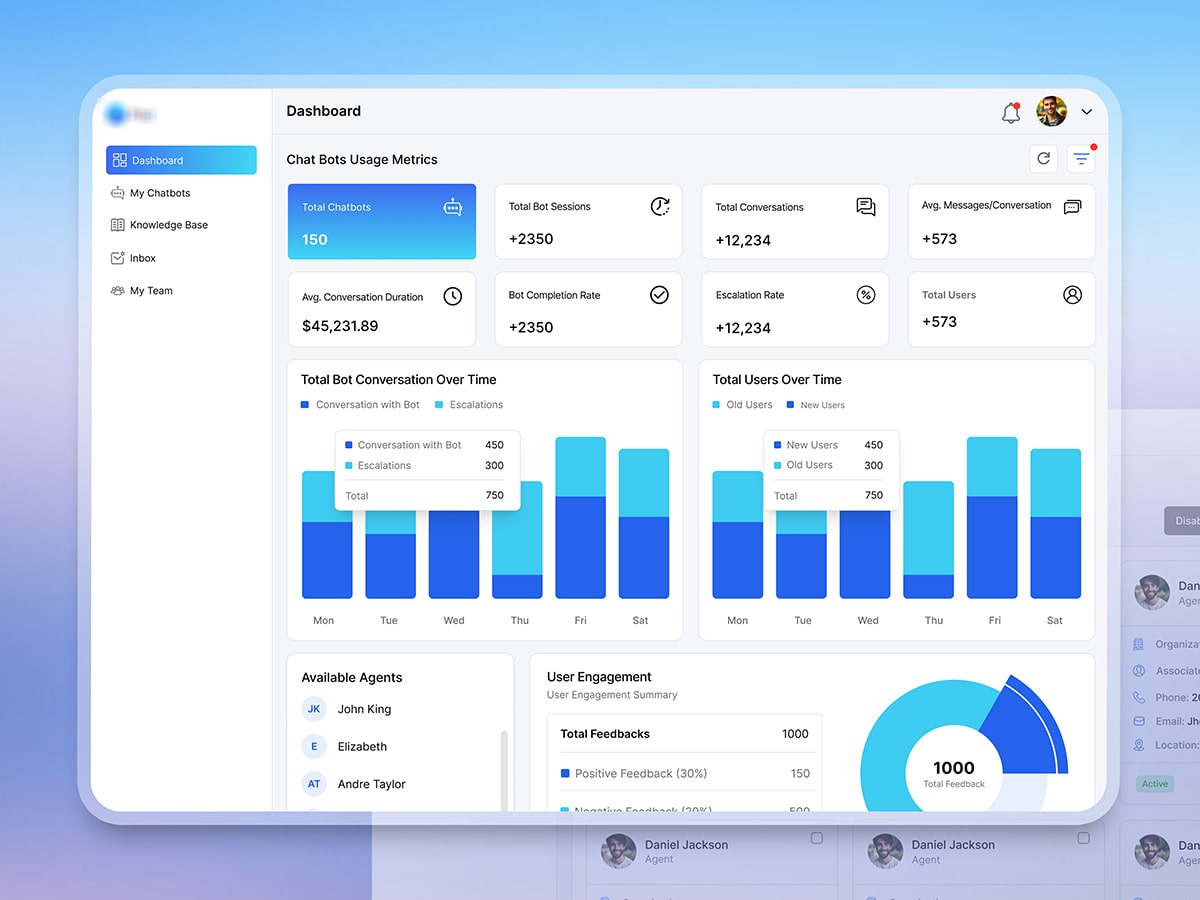Click the JK avatar badge
1200x900 pixels.
(314, 709)
